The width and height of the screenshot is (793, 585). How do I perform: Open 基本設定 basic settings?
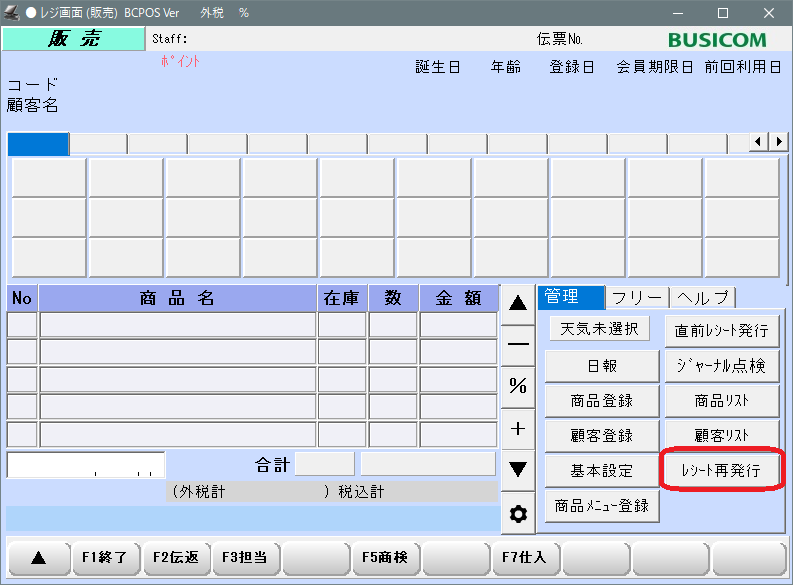(601, 470)
